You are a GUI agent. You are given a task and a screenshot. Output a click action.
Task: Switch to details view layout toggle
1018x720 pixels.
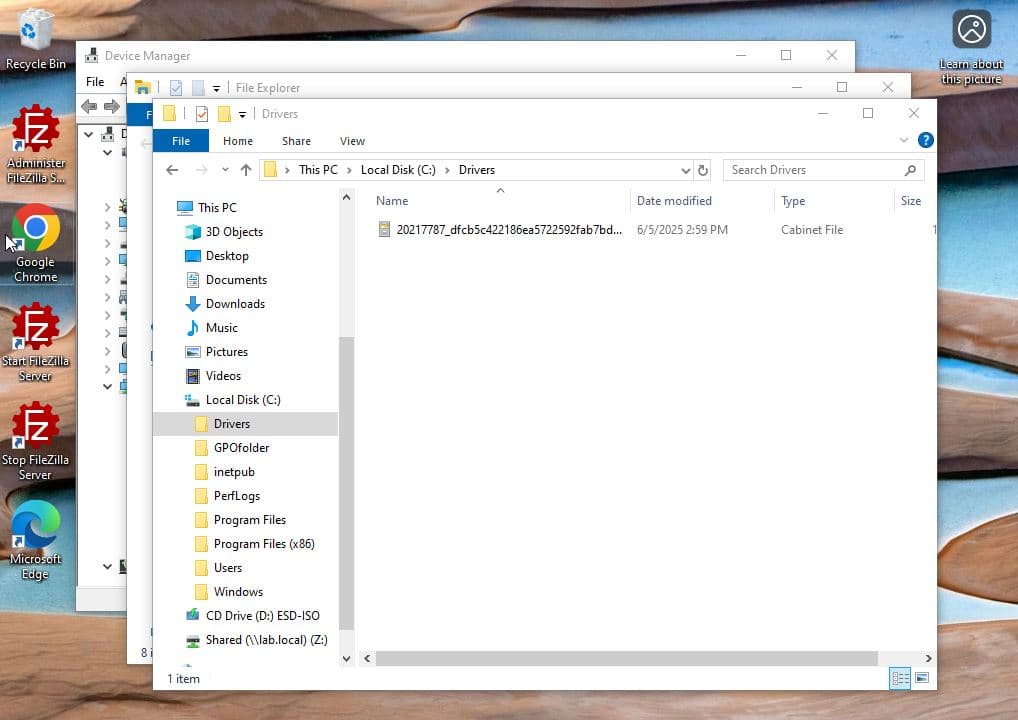[x=900, y=678]
